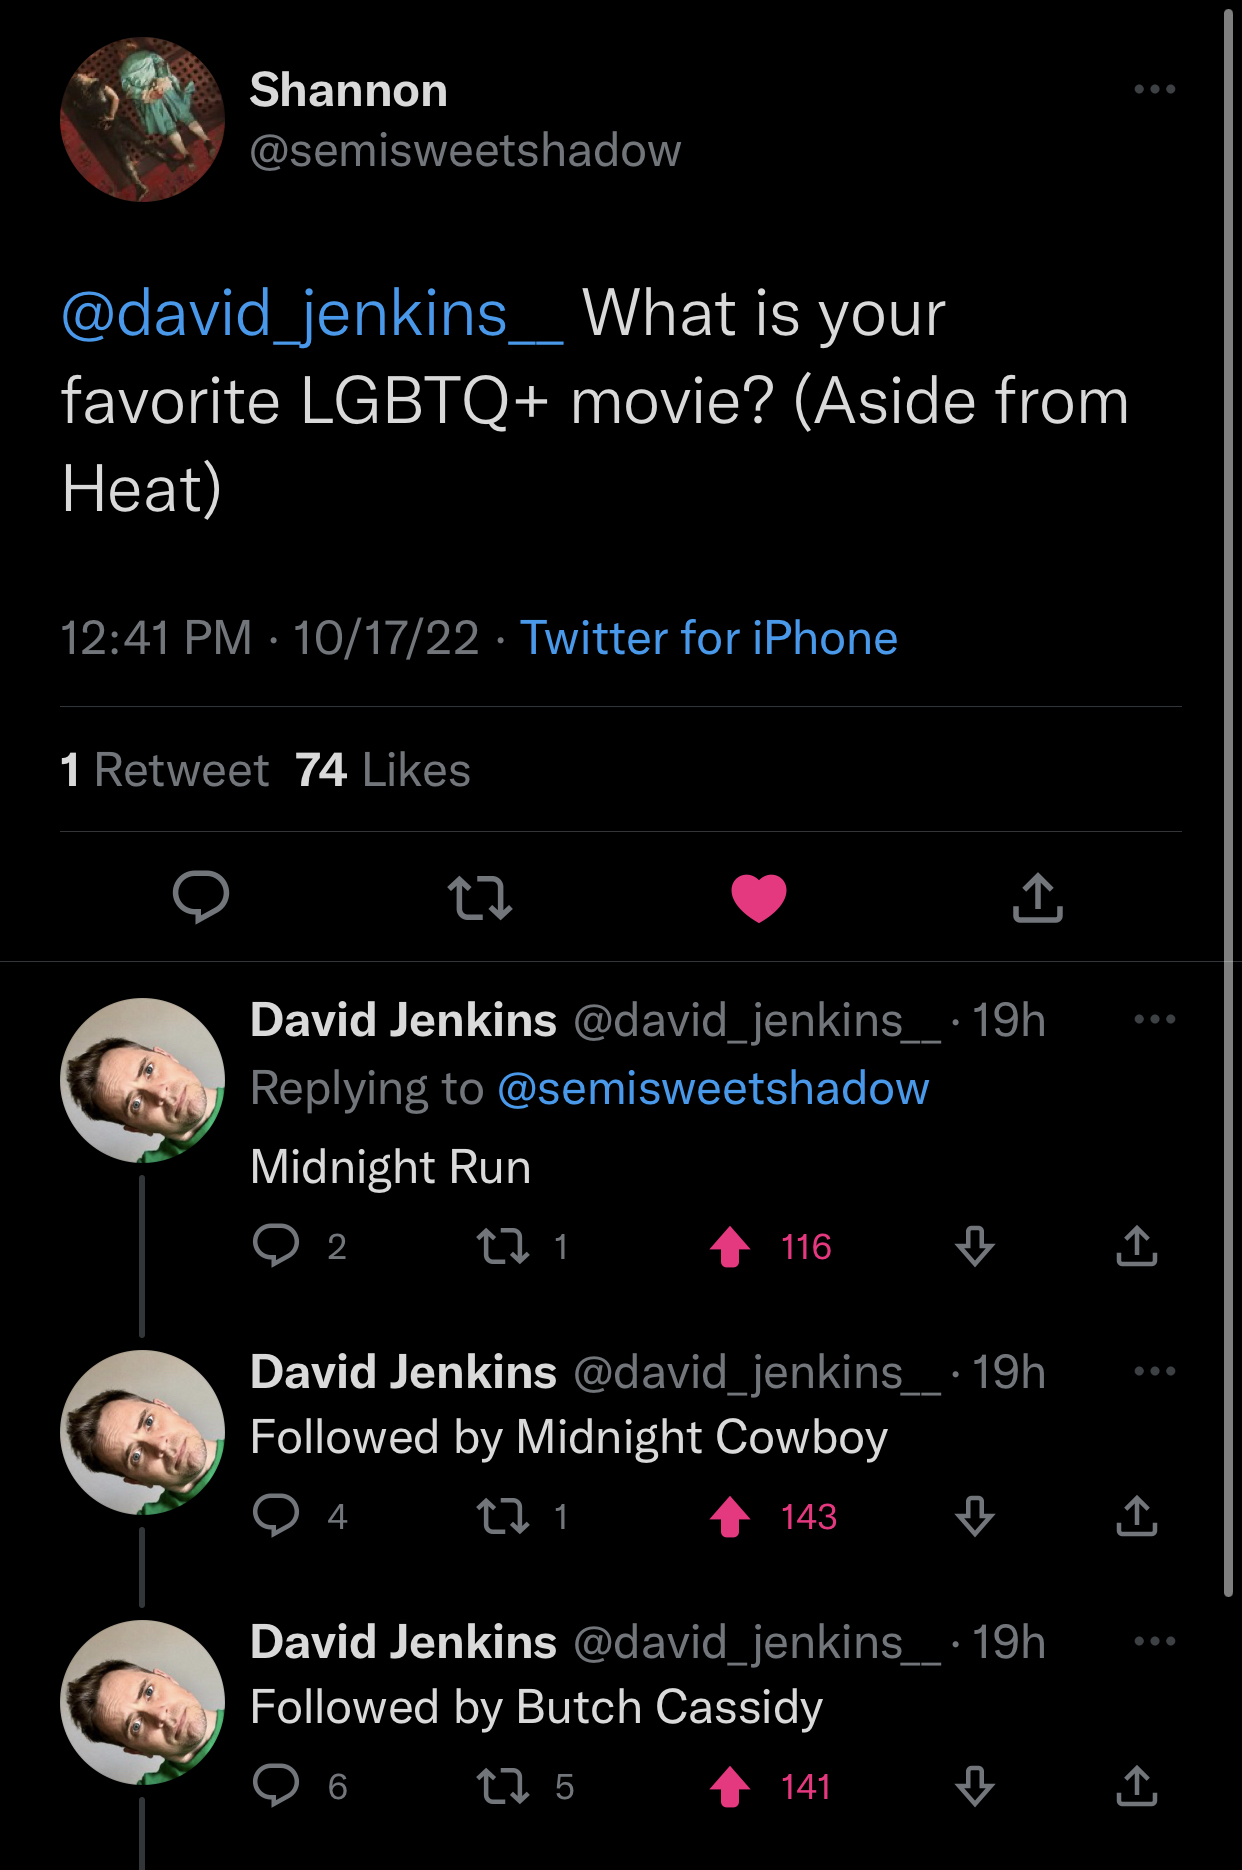Retweet Shannon's main tweet

480,897
